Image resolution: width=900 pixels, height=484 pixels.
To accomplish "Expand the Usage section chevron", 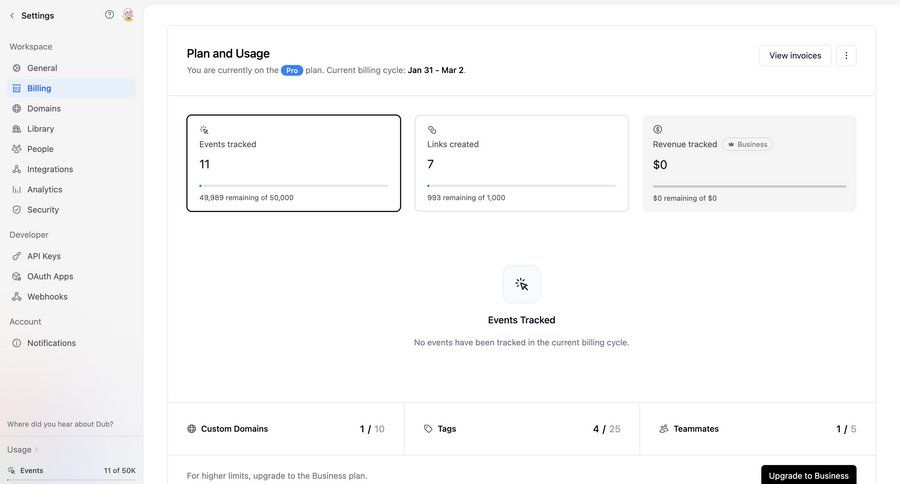I will [36, 450].
